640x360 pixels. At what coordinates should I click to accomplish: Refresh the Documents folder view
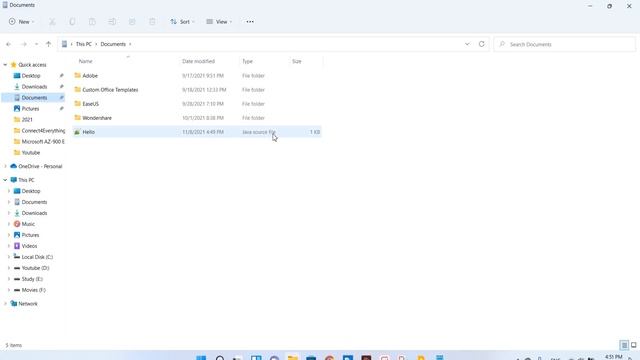click(482, 44)
